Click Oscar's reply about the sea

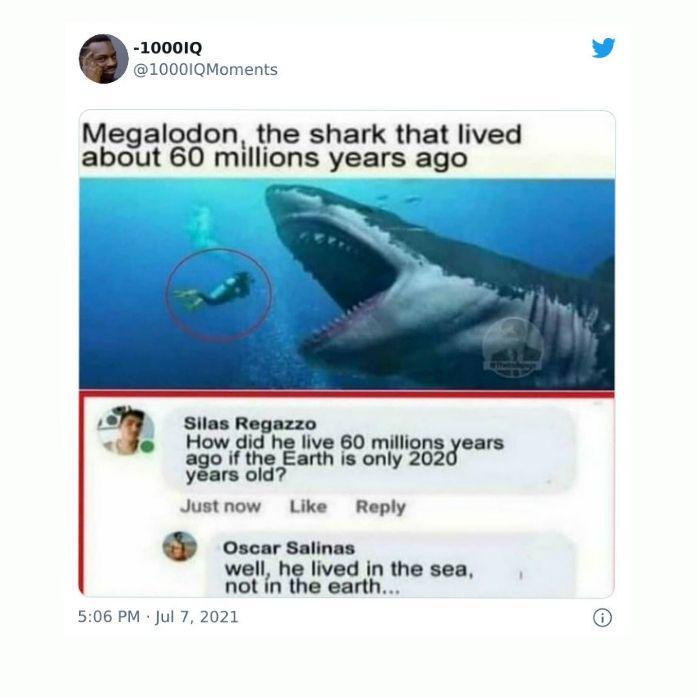[349, 577]
